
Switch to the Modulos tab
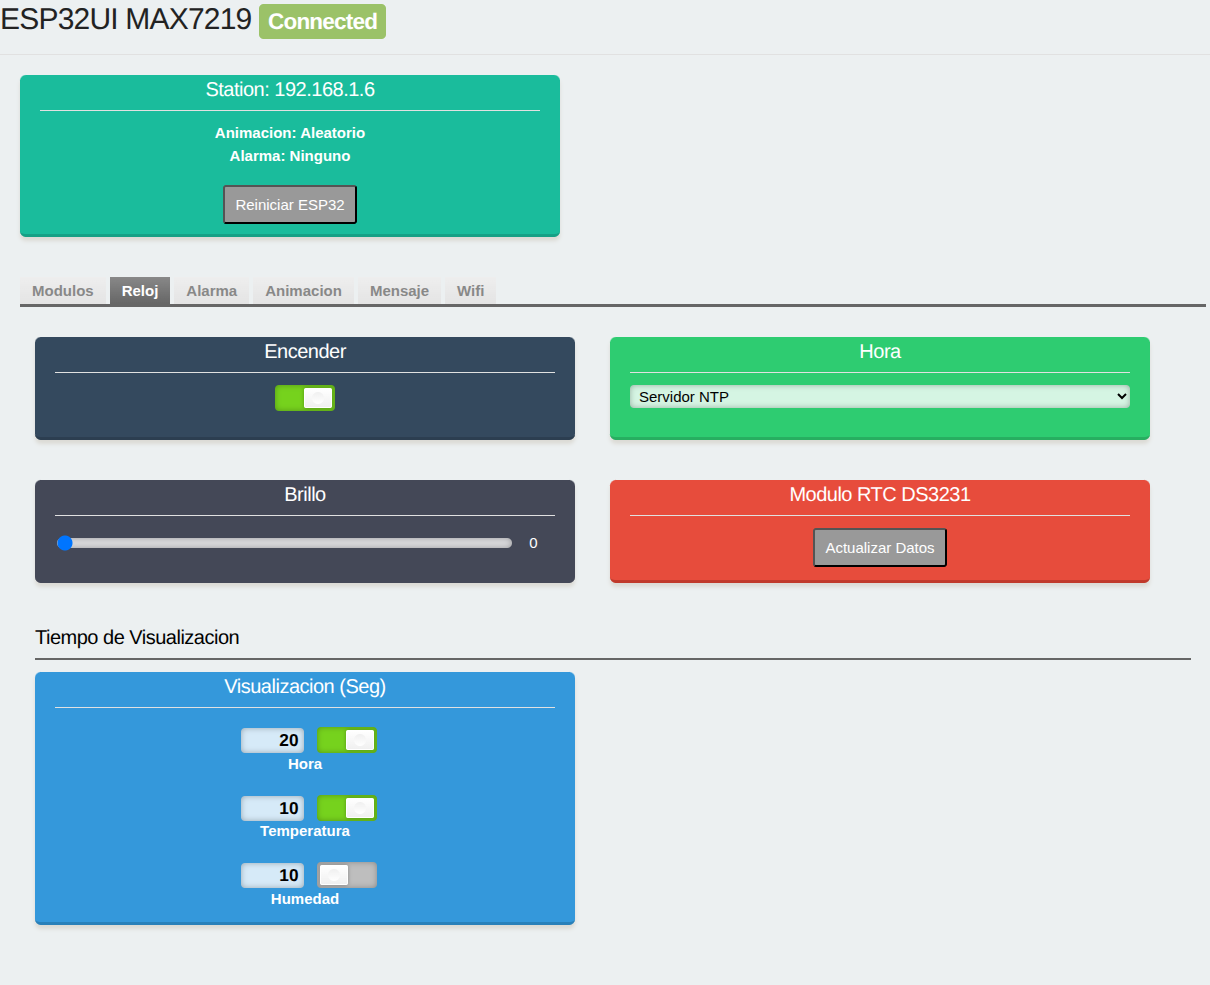63,291
